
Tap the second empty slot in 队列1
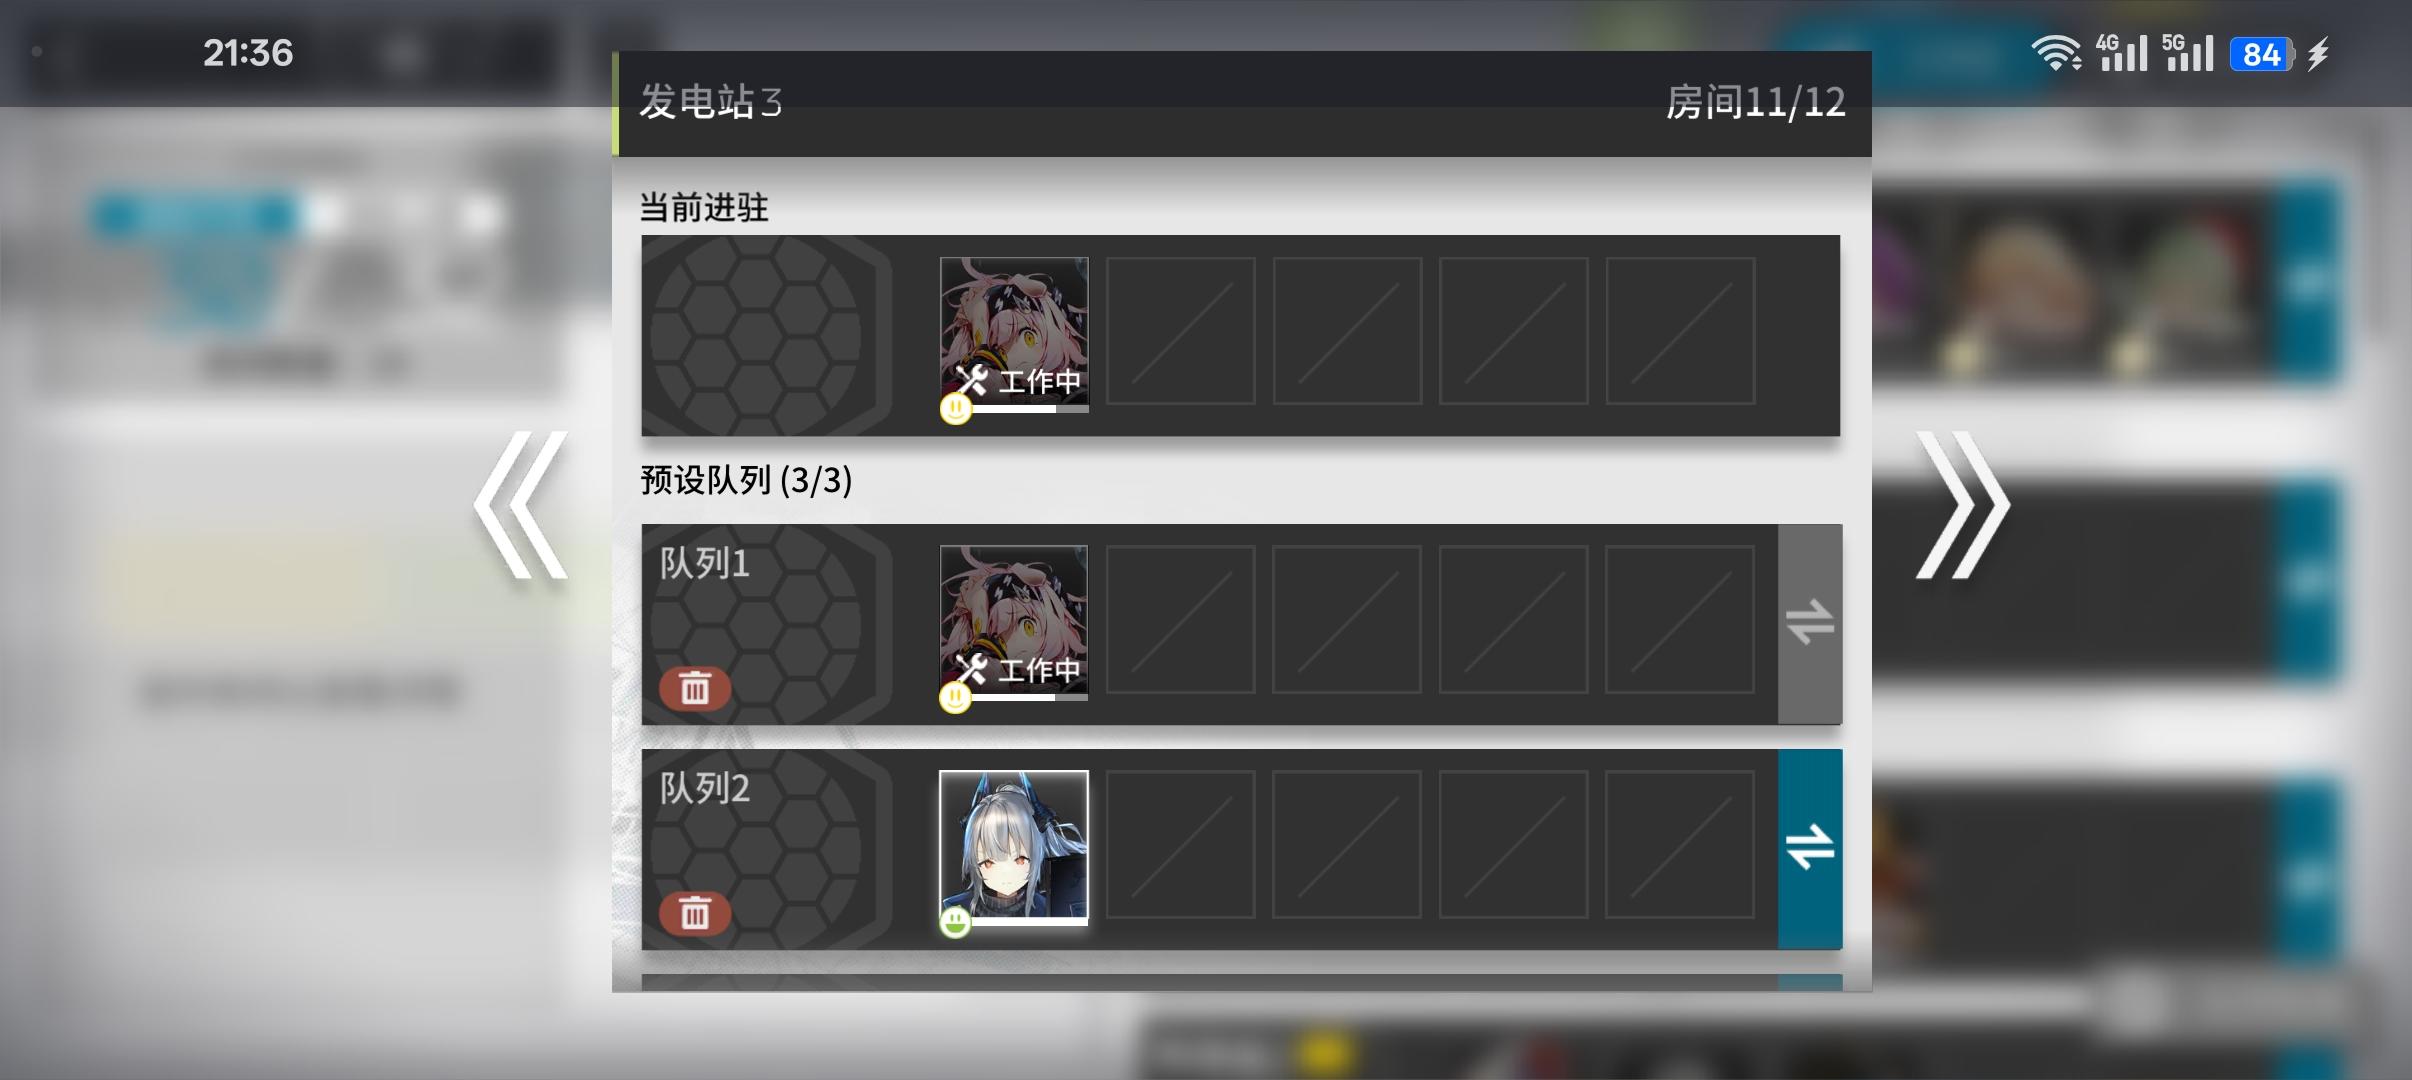[1346, 619]
